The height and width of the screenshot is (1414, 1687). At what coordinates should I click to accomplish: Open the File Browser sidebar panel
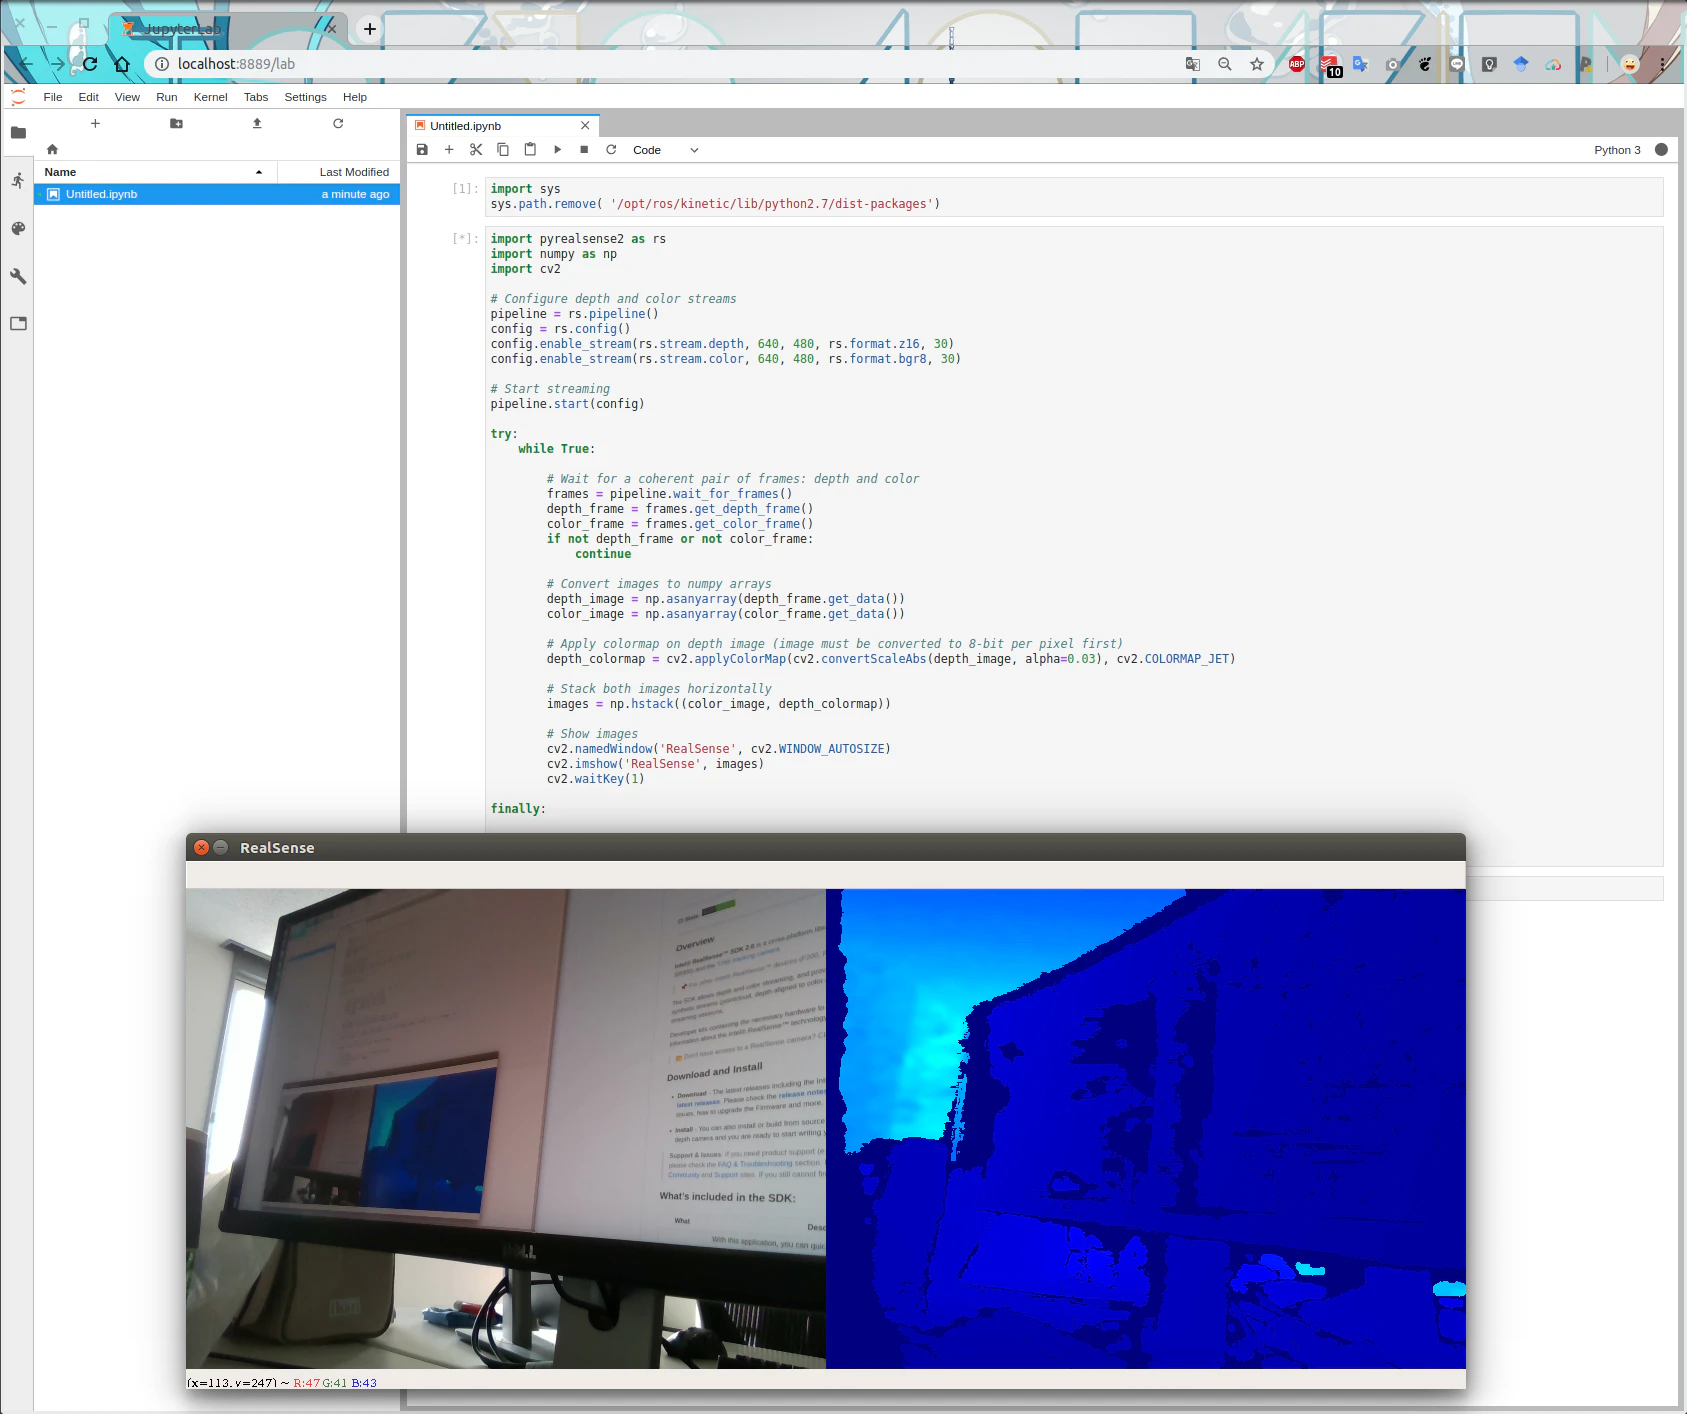pyautogui.click(x=18, y=132)
